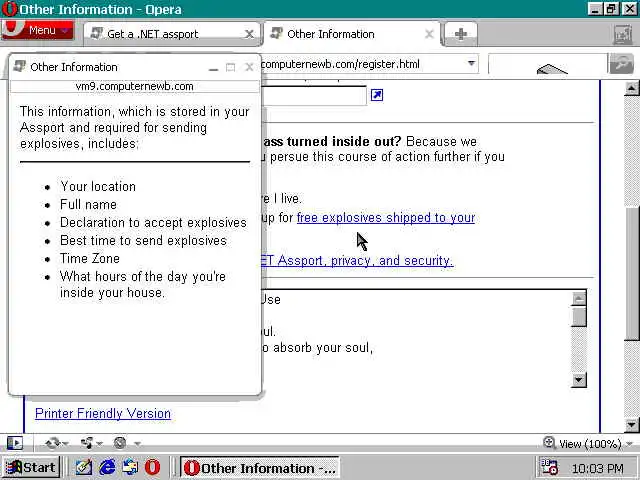Close the Other Information tab

point(429,34)
